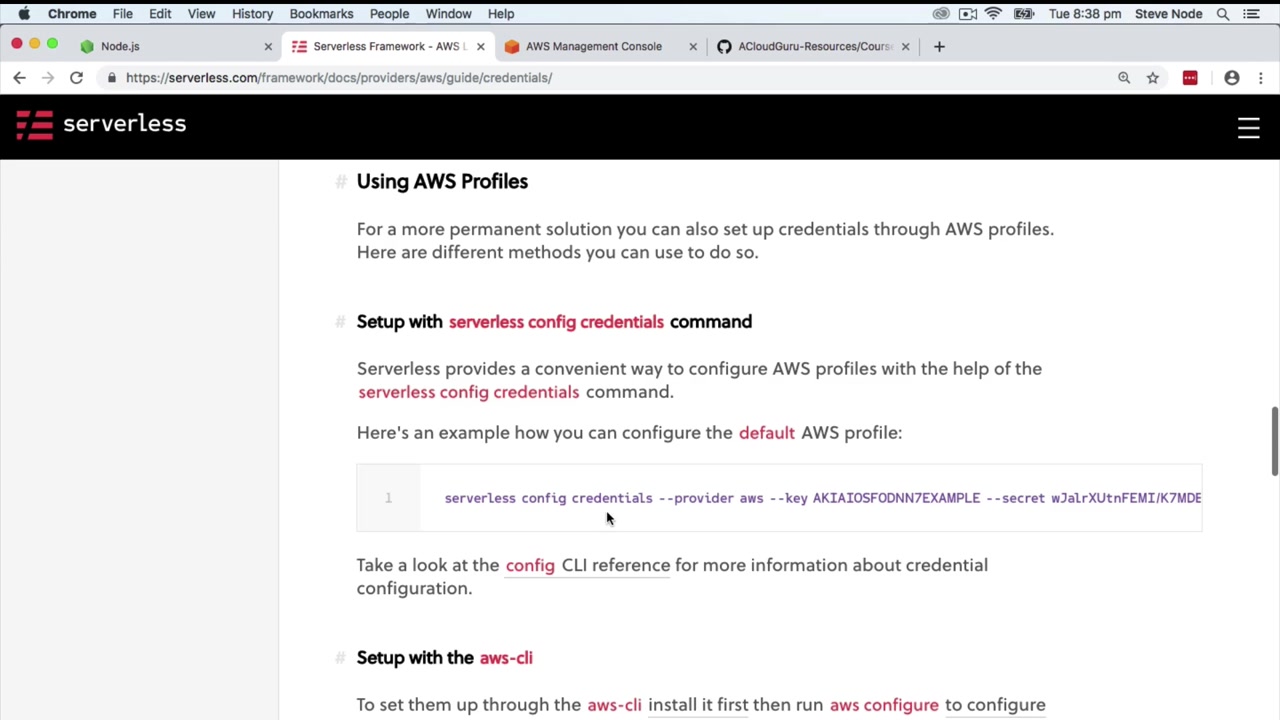
Task: Open the File menu
Action: point(122,14)
